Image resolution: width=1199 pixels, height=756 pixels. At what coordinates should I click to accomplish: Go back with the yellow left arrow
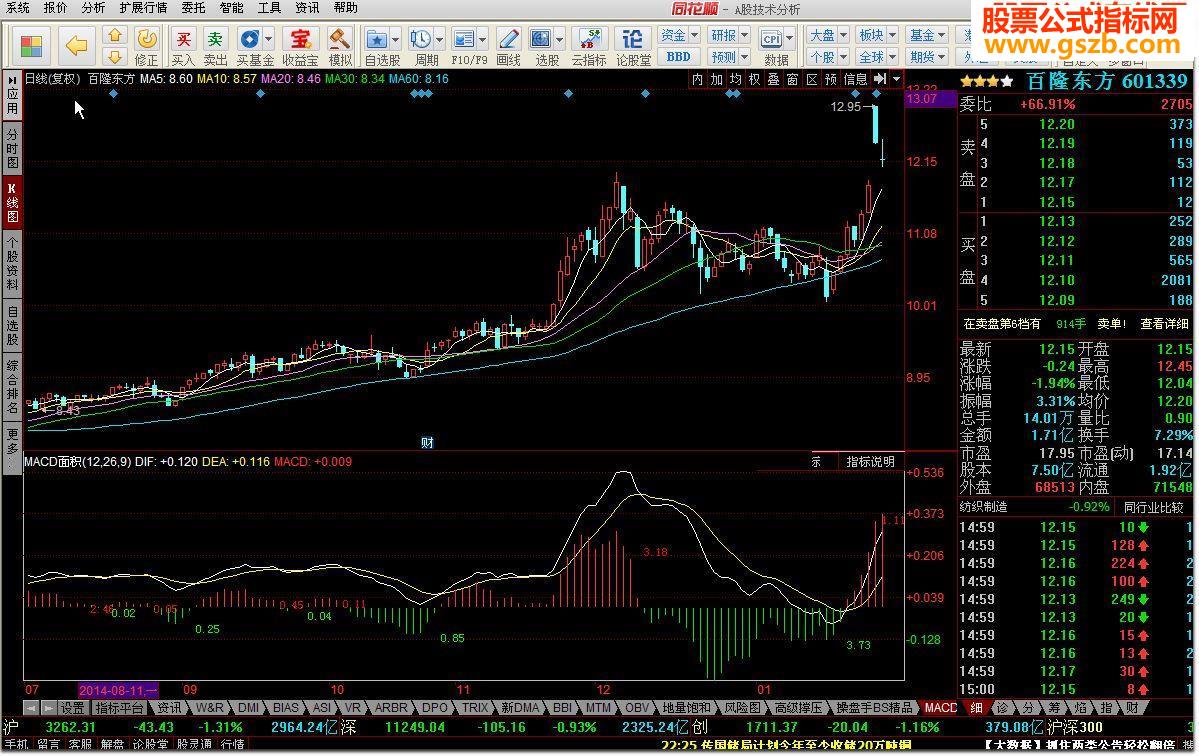[76, 46]
